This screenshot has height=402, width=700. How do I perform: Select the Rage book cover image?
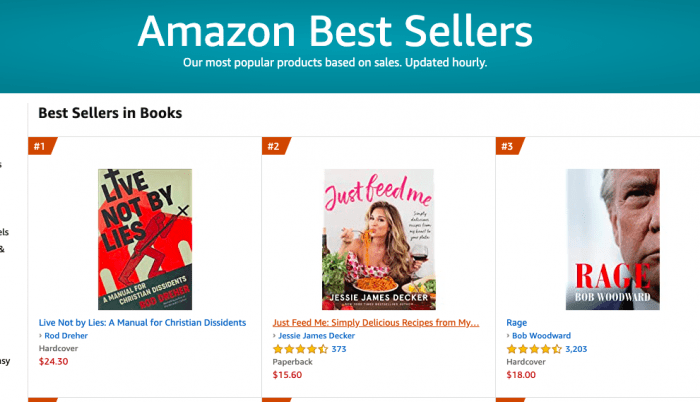[613, 239]
